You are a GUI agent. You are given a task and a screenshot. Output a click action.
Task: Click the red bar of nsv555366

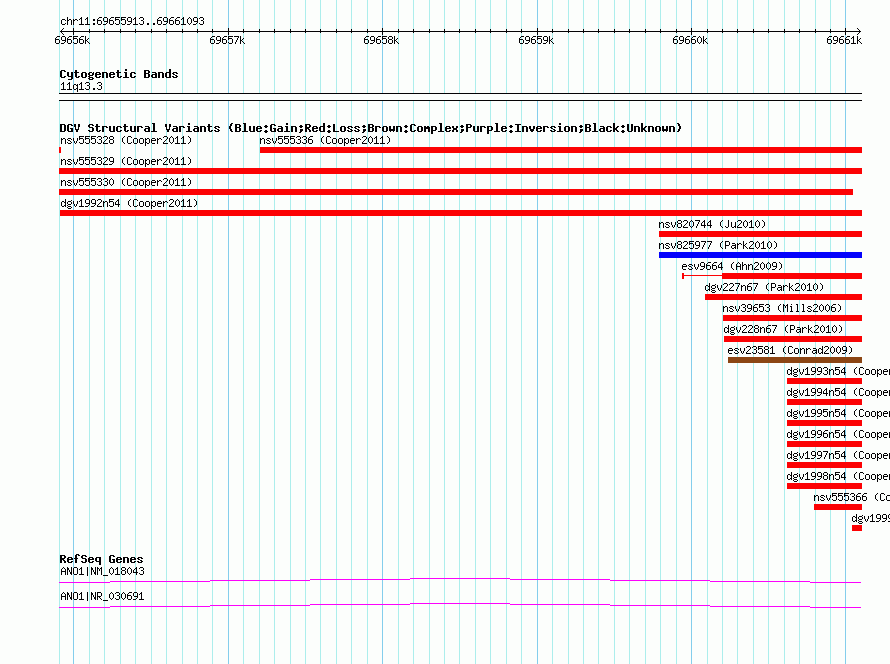pos(838,507)
